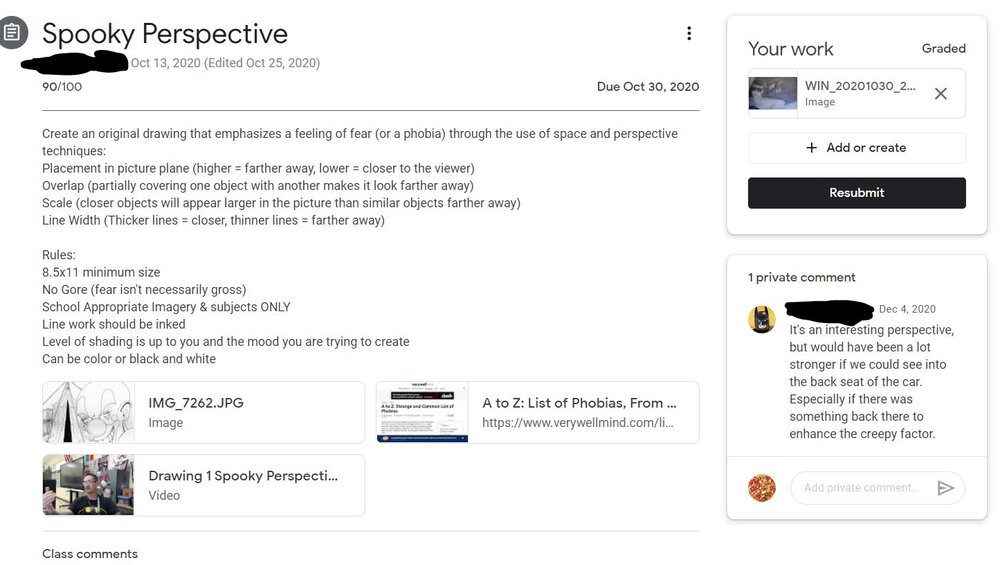Open the IMG_7262.JPG clown image thumbnail

[89, 413]
